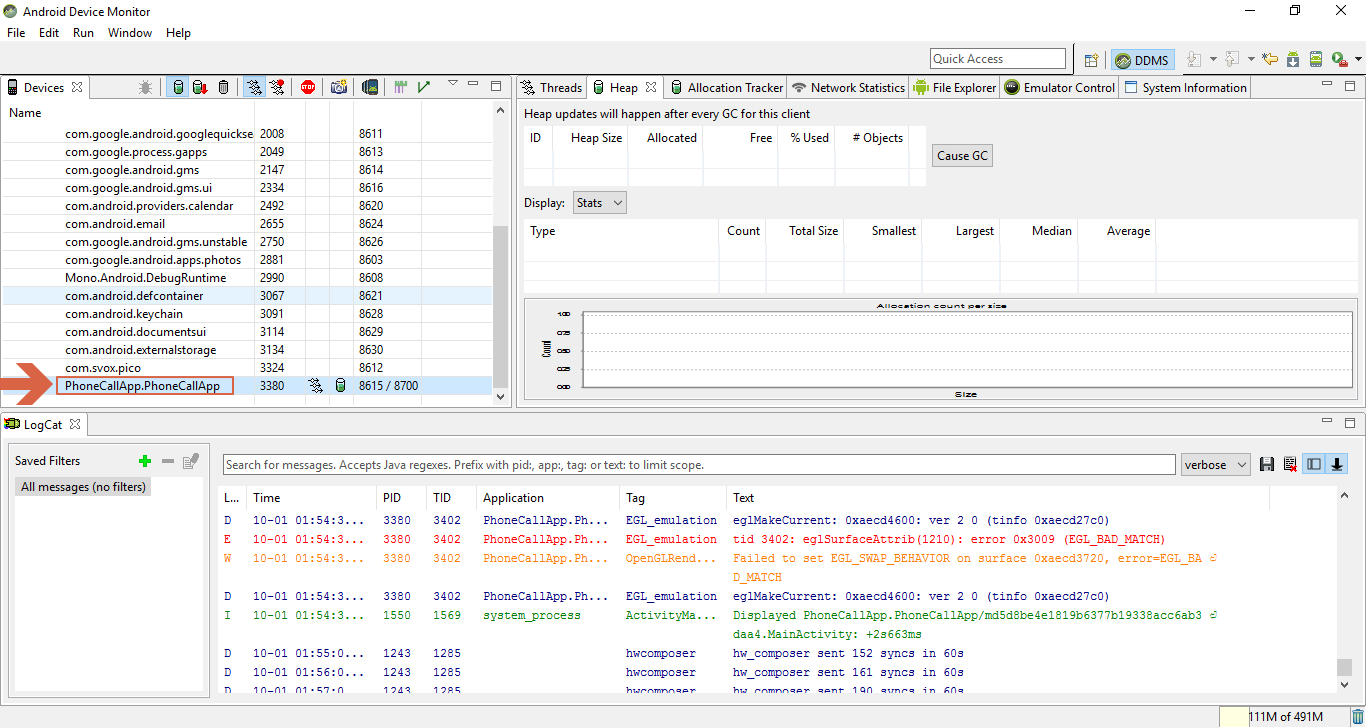Image resolution: width=1366 pixels, height=728 pixels.
Task: Switch to the Threads tab
Action: 552,88
